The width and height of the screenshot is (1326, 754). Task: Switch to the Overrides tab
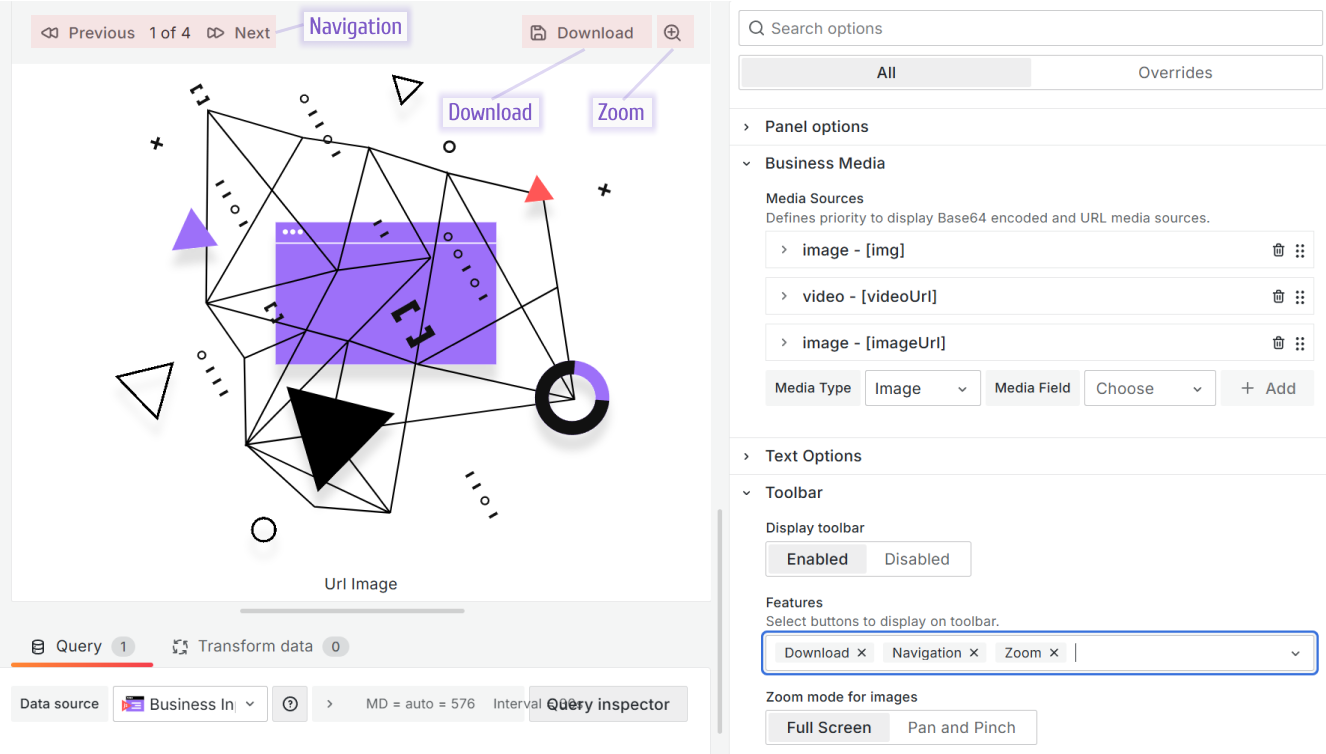pos(1175,73)
